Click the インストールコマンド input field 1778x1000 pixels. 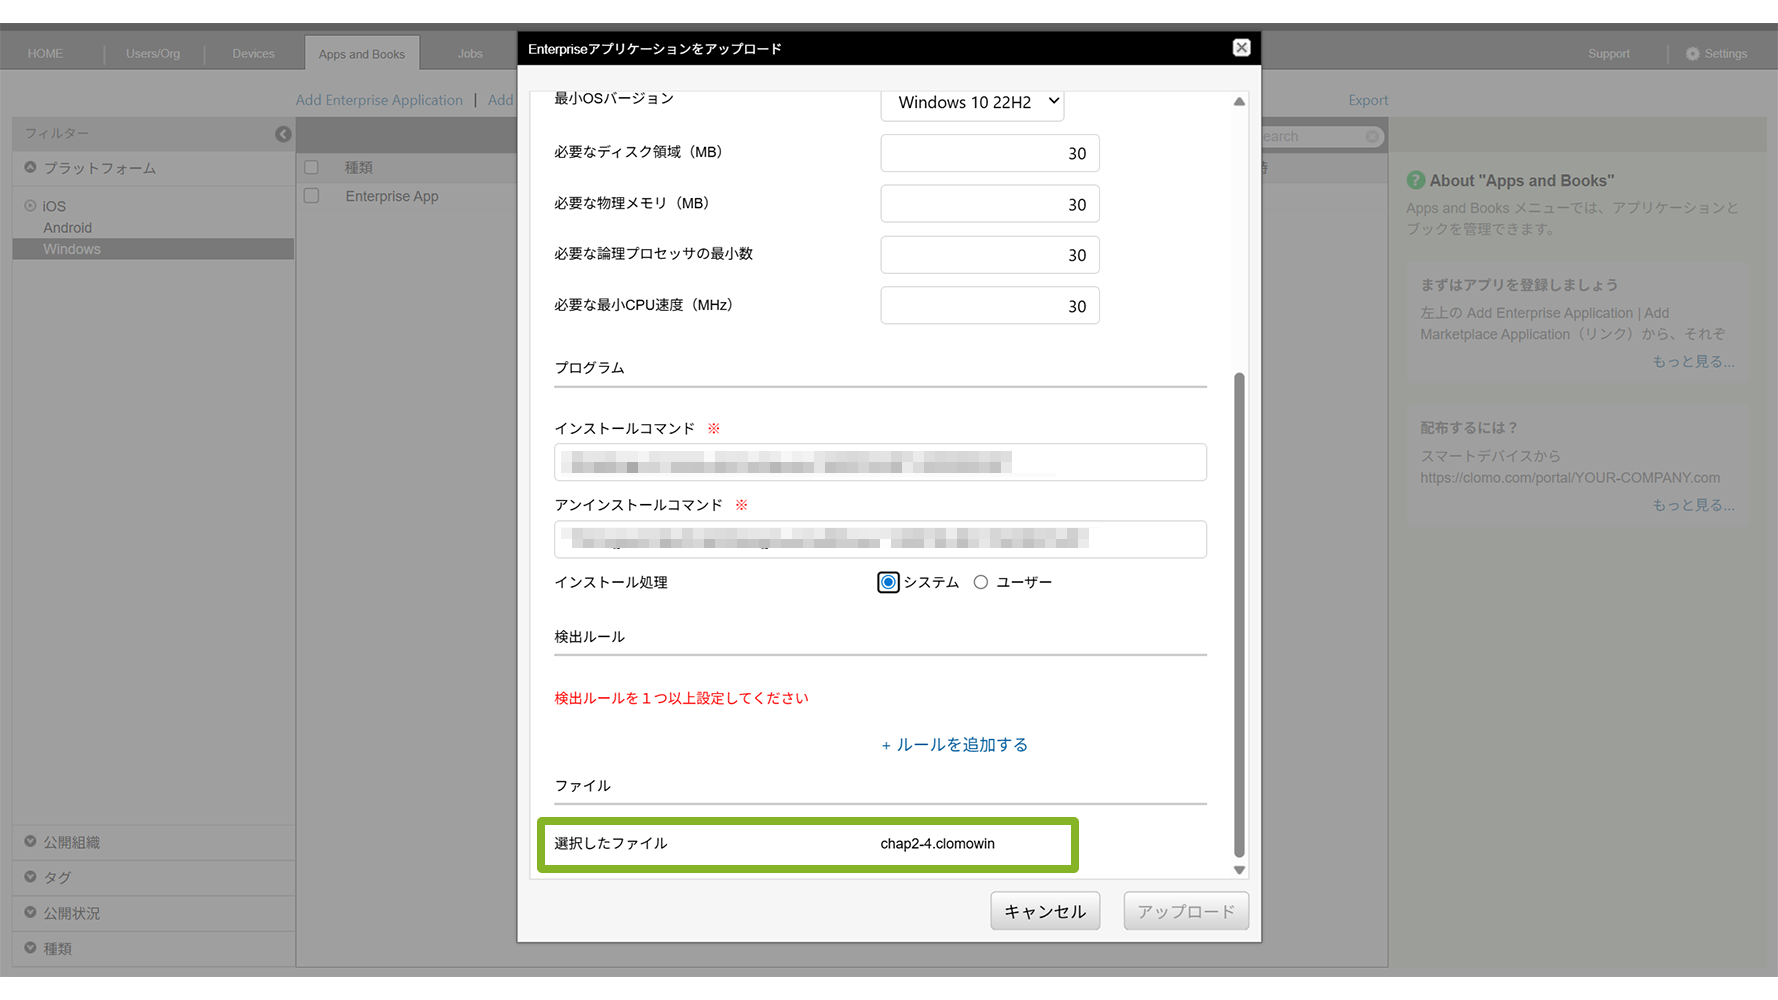point(880,462)
